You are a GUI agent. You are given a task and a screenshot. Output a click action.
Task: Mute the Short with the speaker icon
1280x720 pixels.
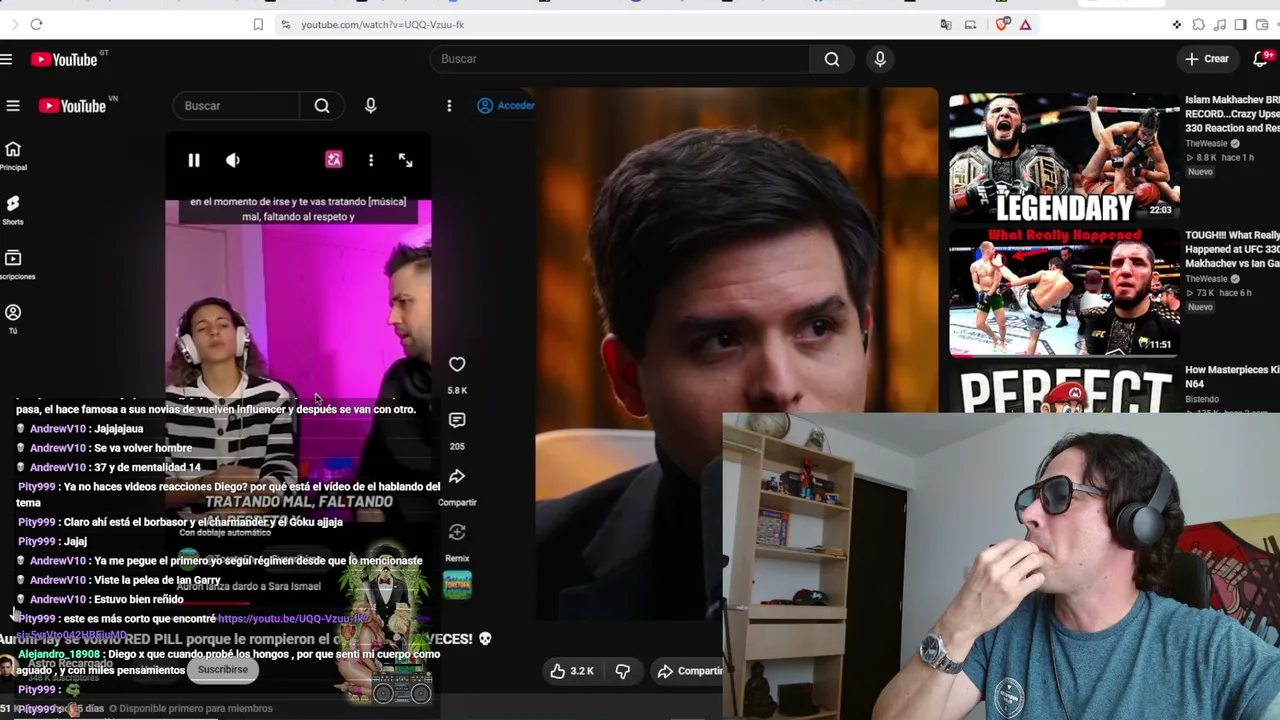(233, 160)
